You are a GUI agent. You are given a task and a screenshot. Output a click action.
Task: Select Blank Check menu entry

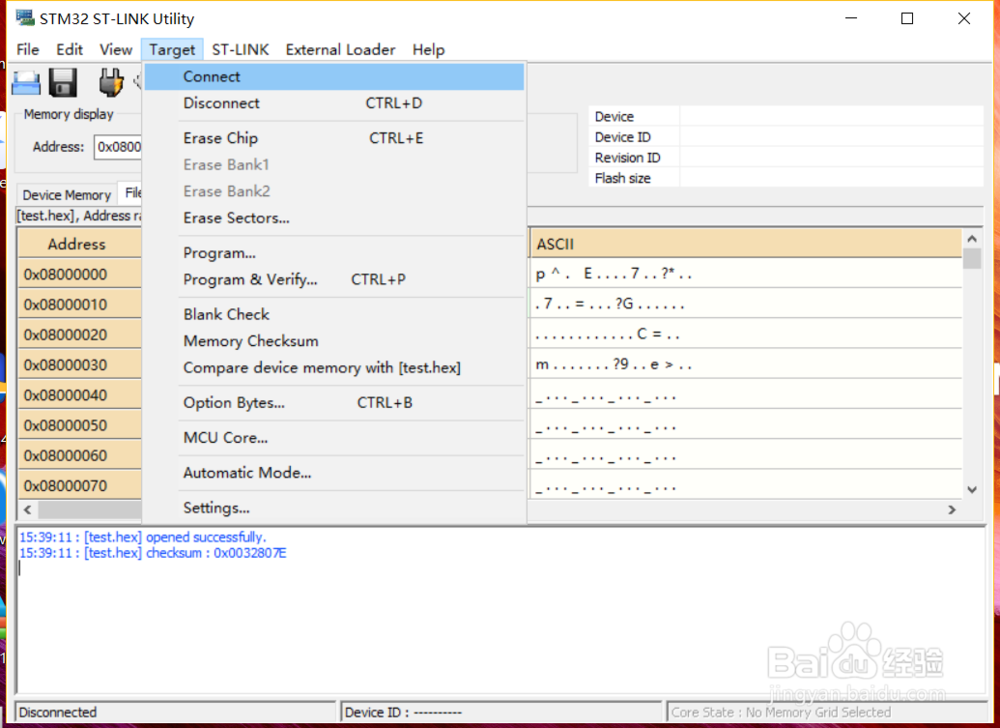tap(334, 314)
